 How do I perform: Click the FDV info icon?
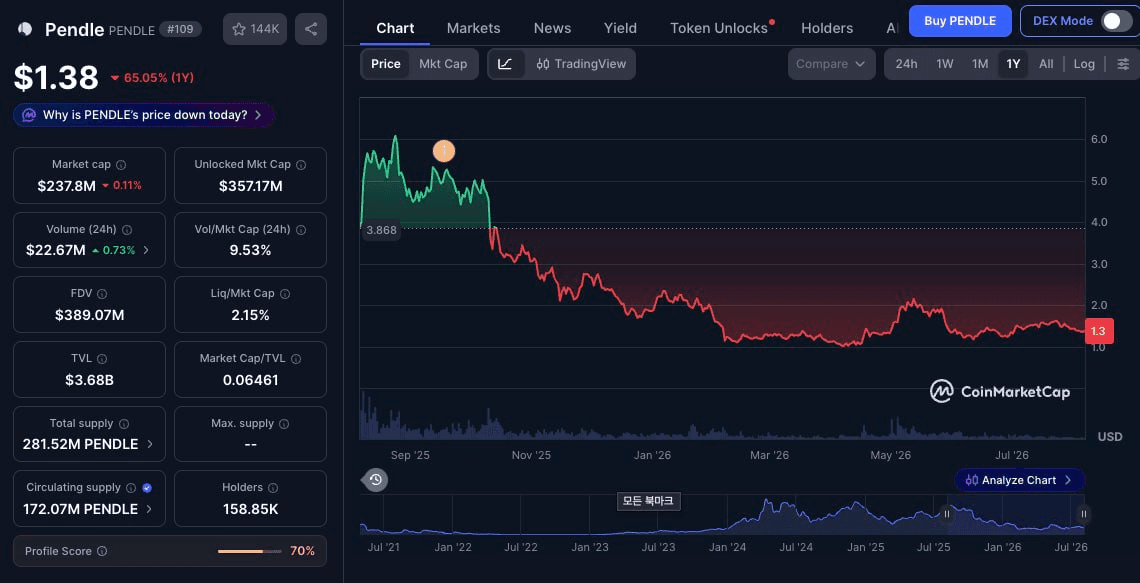tap(102, 294)
